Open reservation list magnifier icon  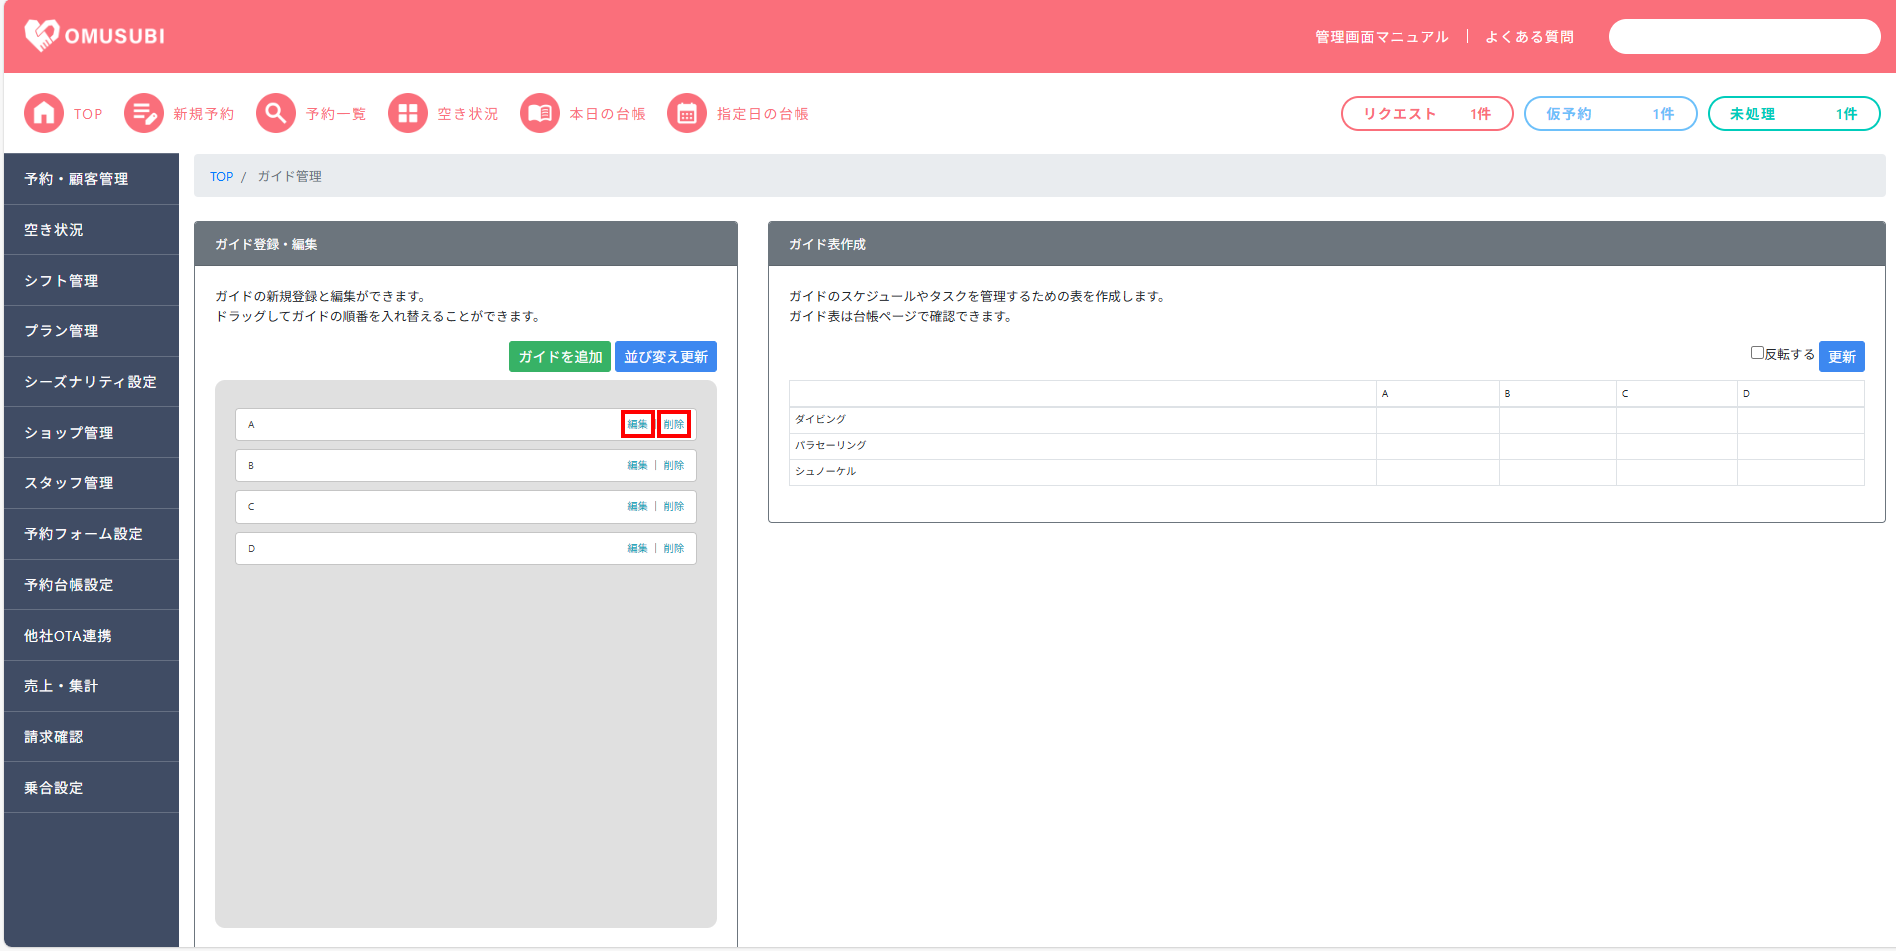click(276, 114)
